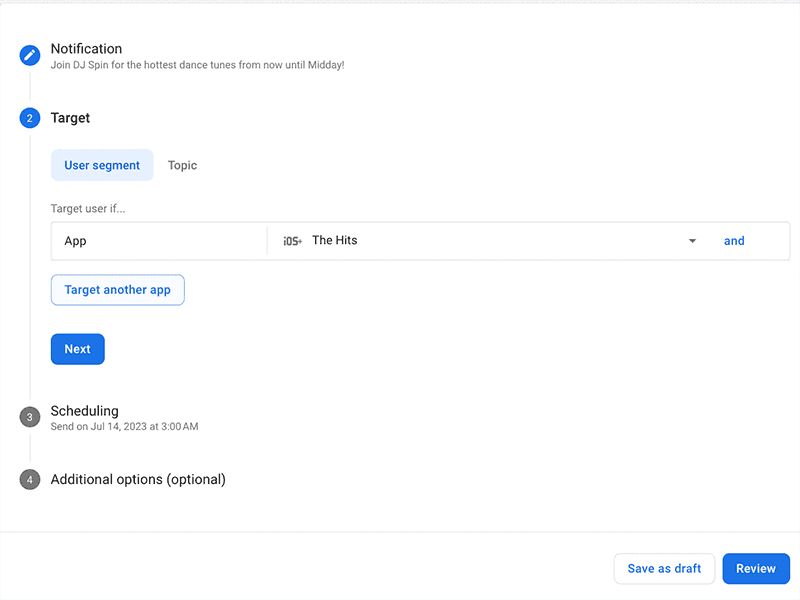Save the notification as draft
This screenshot has width=800, height=600.
tap(664, 568)
